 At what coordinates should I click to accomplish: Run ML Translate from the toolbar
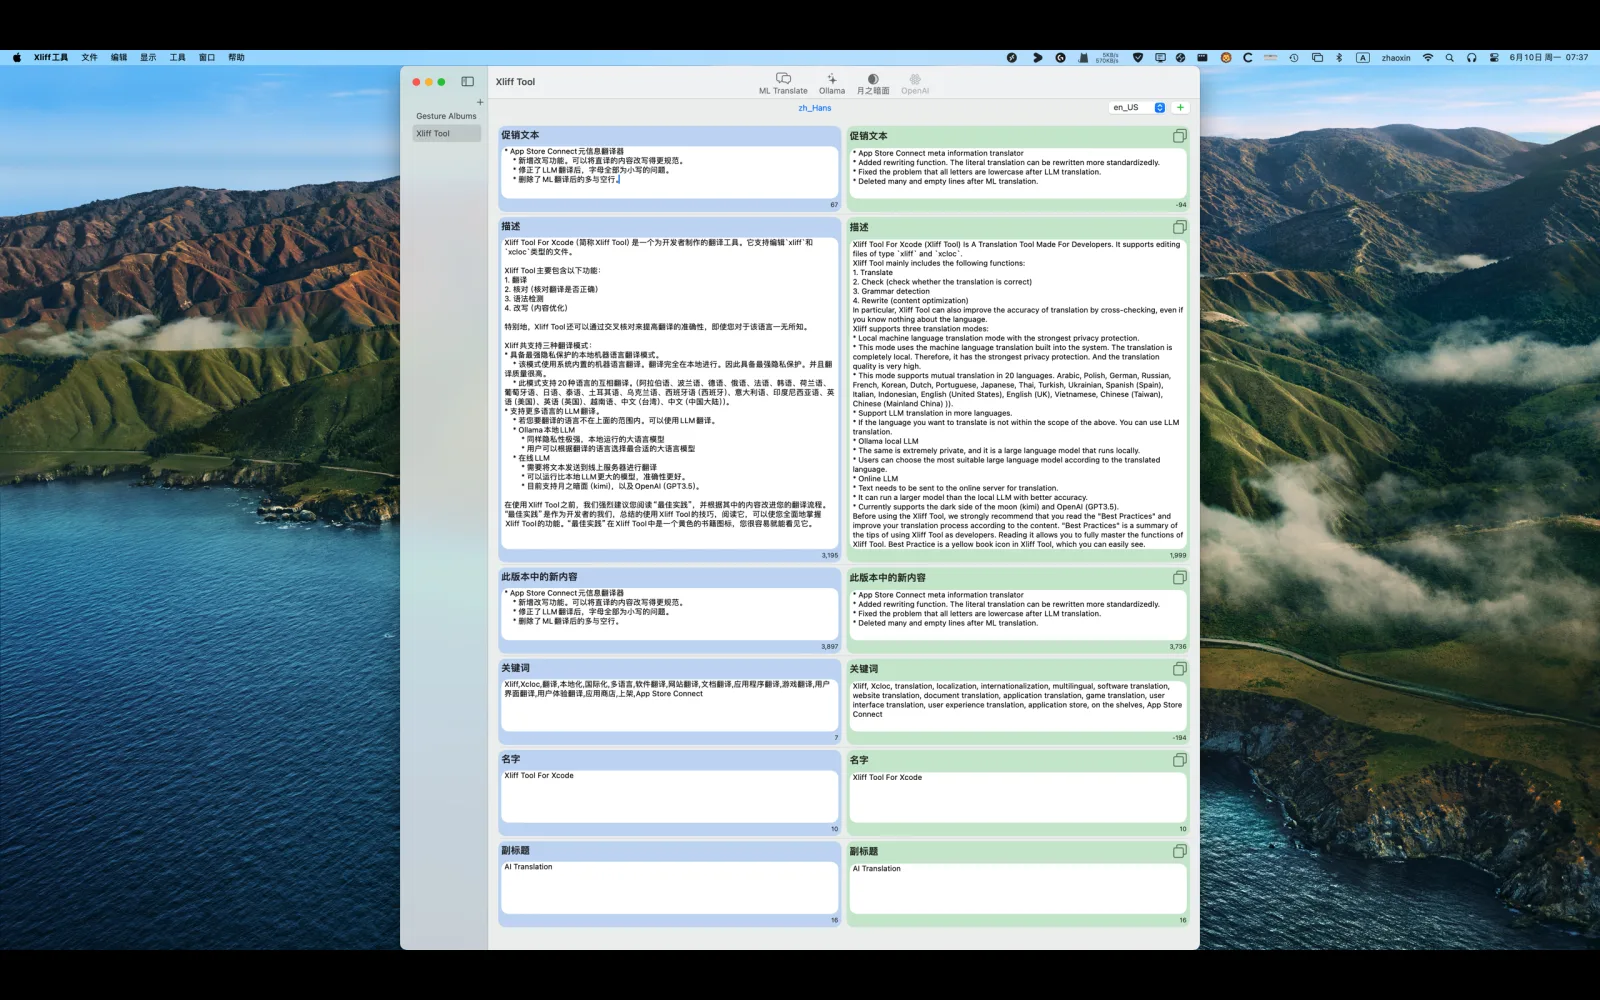[x=783, y=84]
